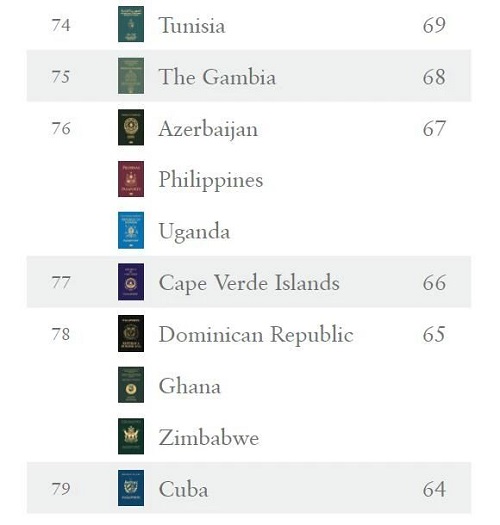
Task: Click the Cape Verde Islands passport icon
Action: (131, 282)
